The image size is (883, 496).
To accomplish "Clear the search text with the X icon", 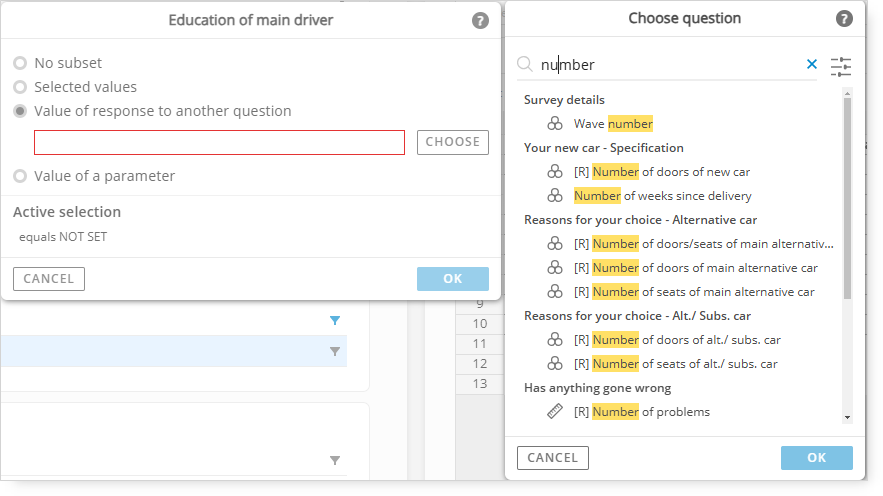I will click(x=811, y=64).
